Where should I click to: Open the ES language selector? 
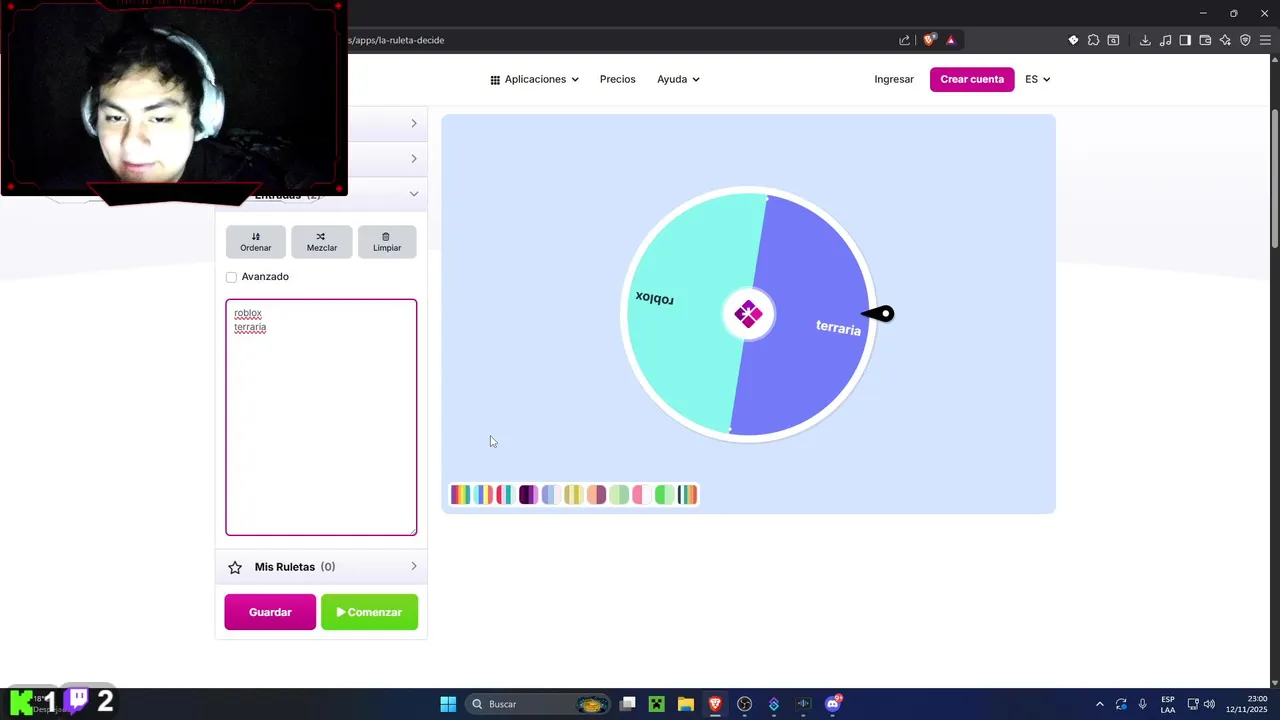coord(1037,79)
